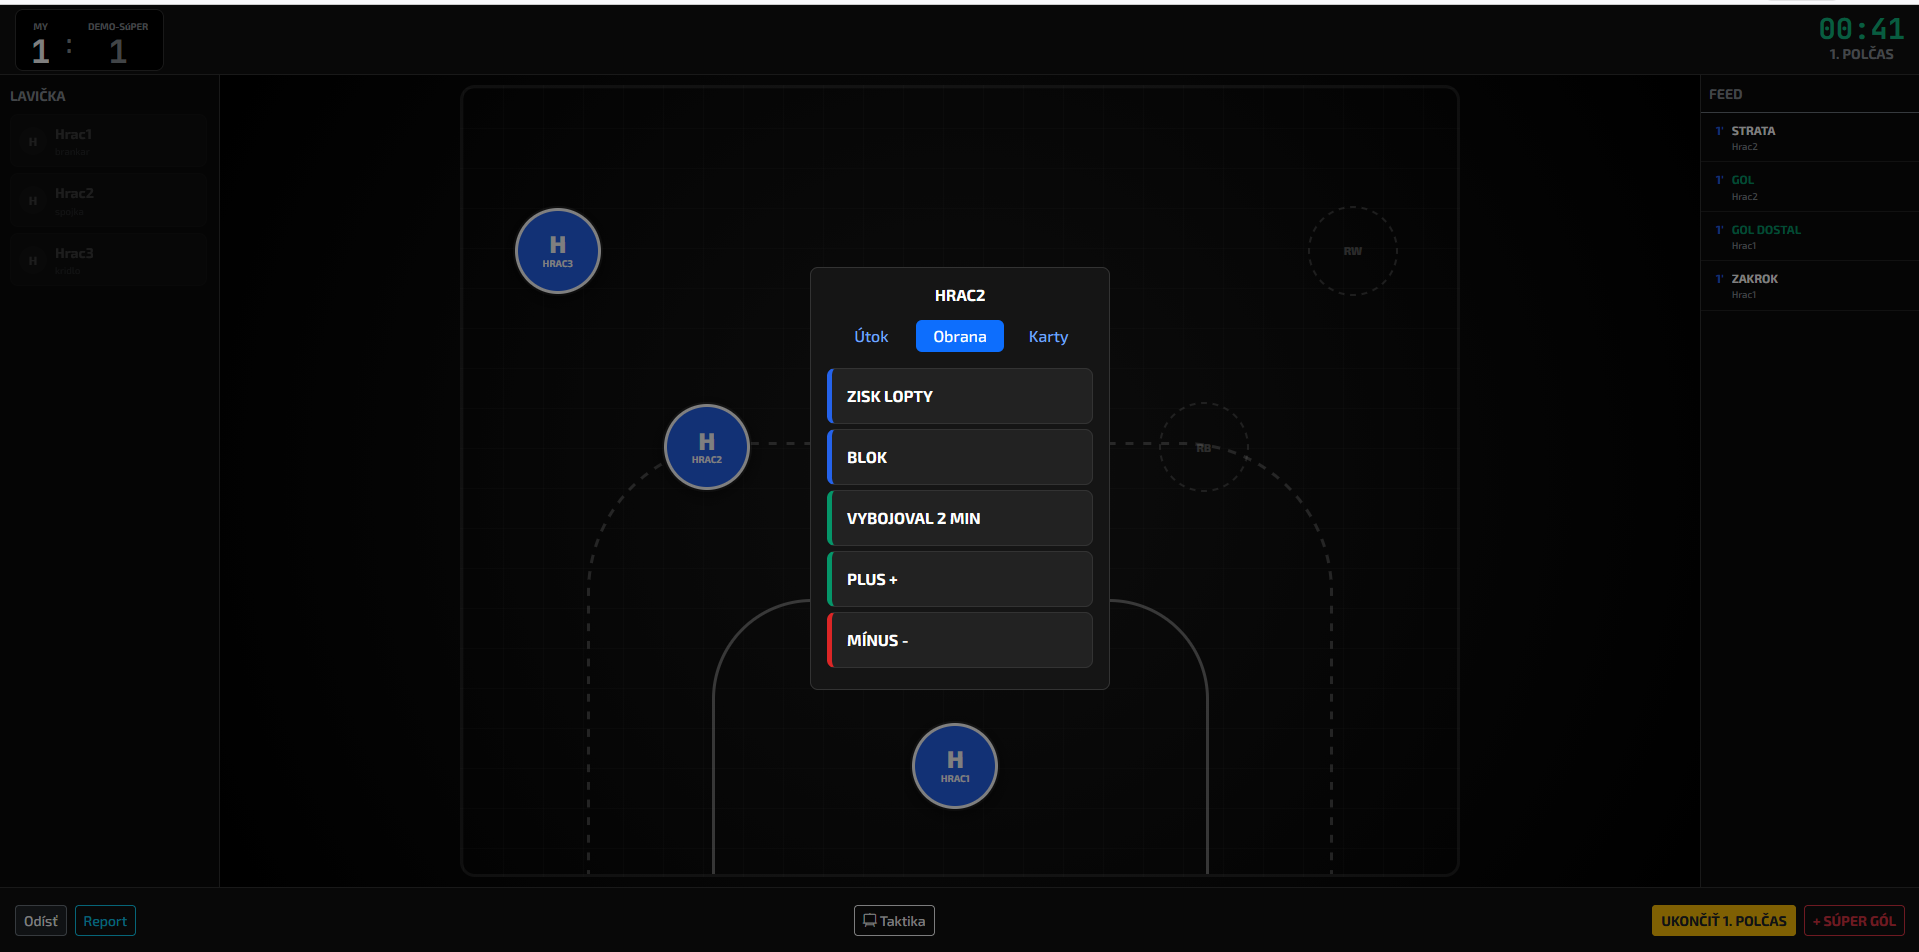
Task: Click the empty RW position slot
Action: [x=1352, y=251]
